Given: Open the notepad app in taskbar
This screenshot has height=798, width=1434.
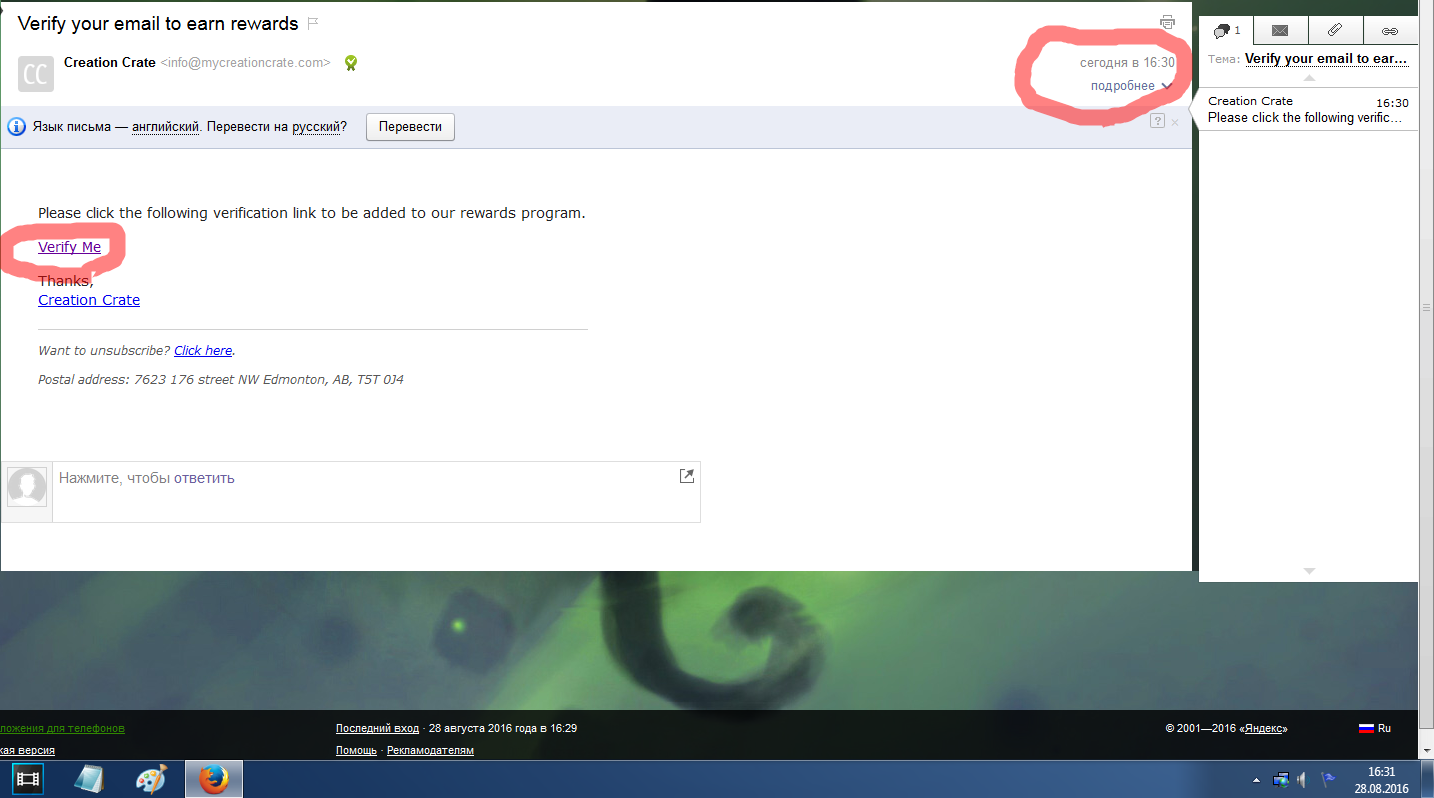Looking at the screenshot, I should [90, 779].
